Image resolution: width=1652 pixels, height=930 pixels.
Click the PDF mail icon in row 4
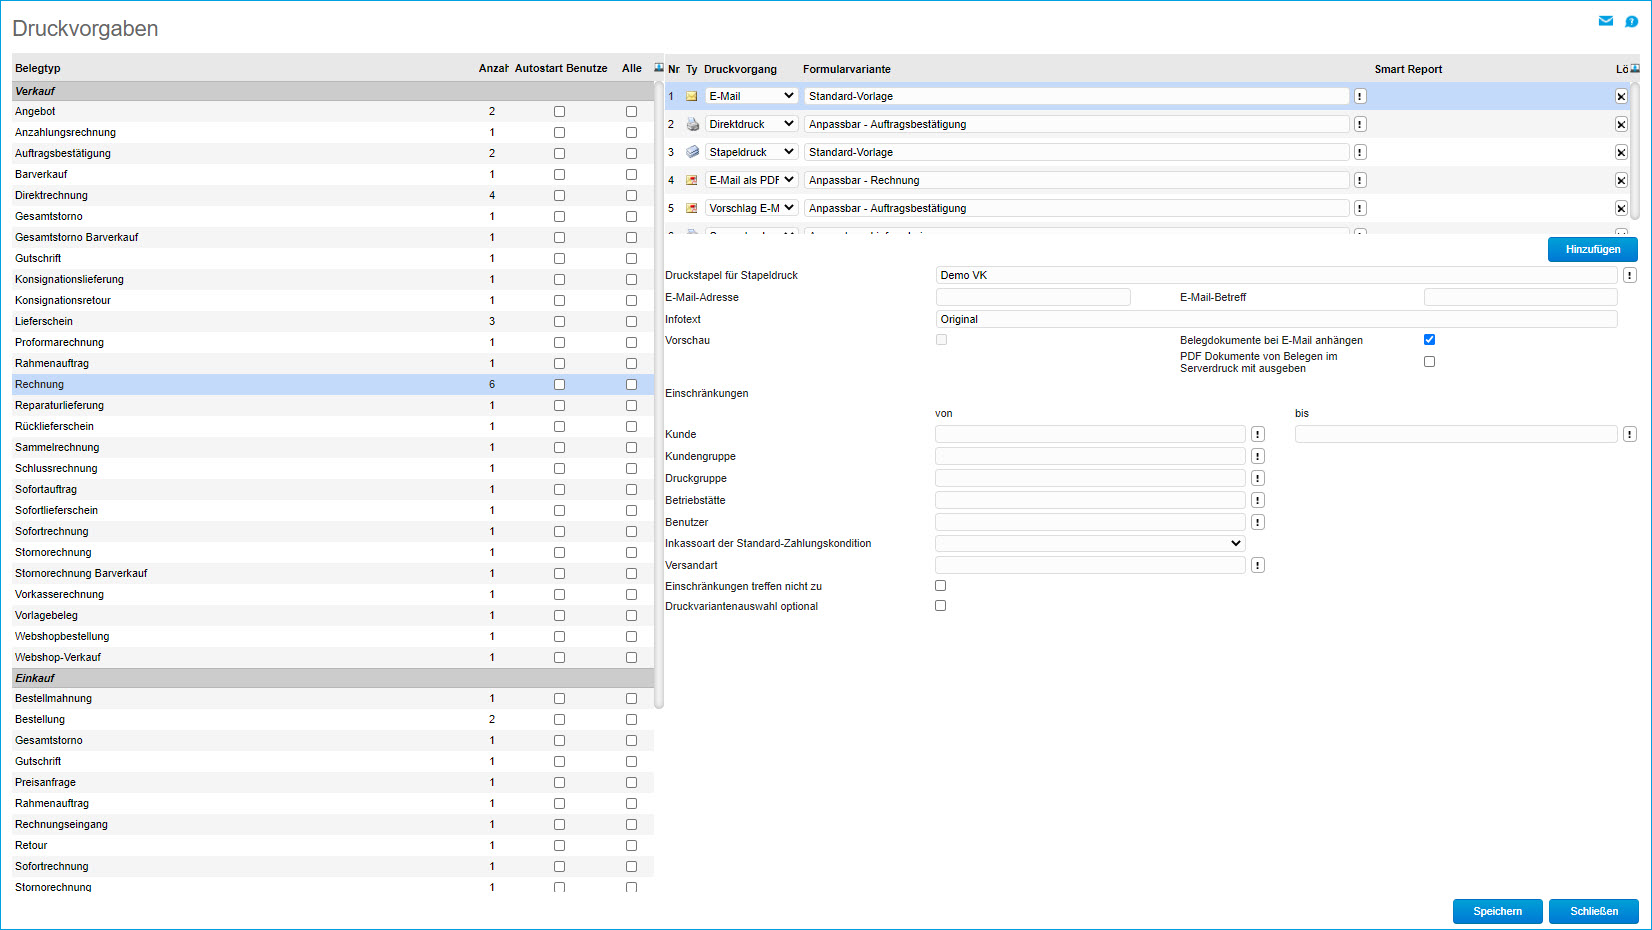point(691,180)
